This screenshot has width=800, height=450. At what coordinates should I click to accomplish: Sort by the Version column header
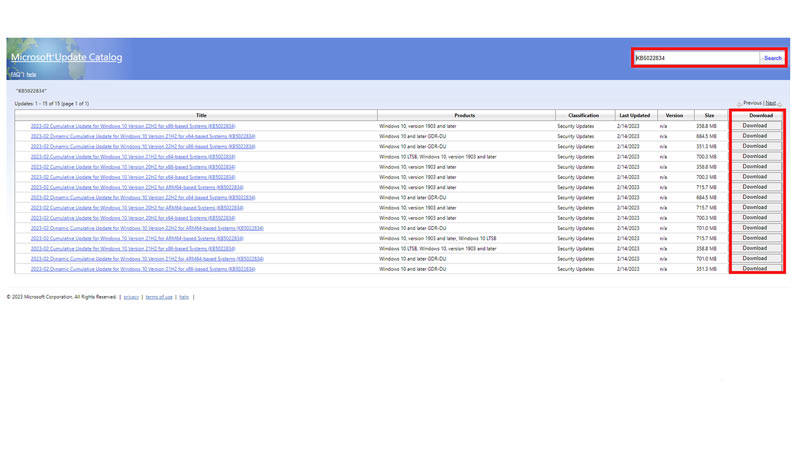click(x=674, y=115)
